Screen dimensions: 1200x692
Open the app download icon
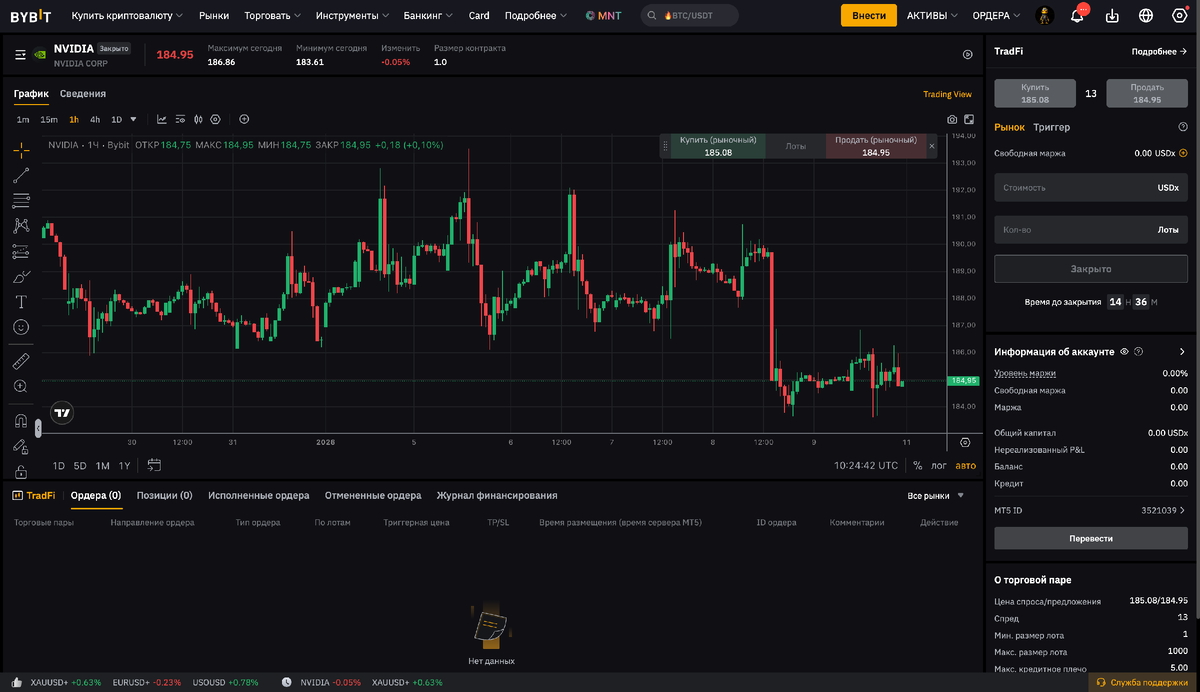coord(1112,16)
